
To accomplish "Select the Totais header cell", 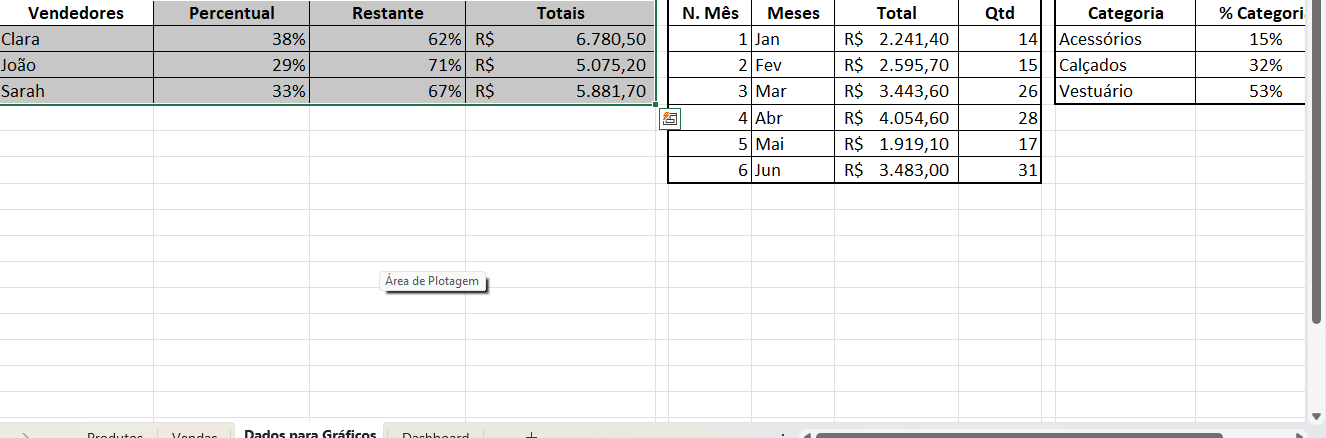I will coord(561,13).
